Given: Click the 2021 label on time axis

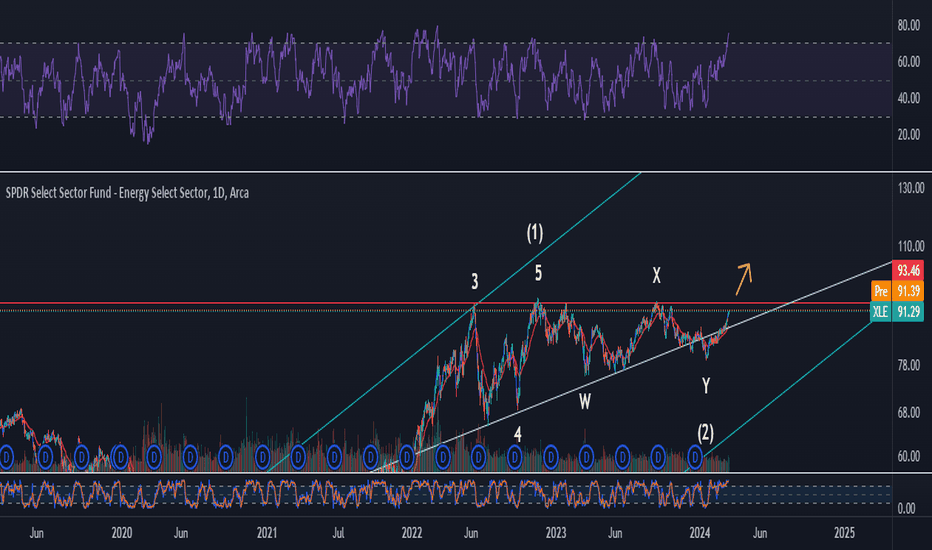Looking at the screenshot, I should [x=267, y=533].
